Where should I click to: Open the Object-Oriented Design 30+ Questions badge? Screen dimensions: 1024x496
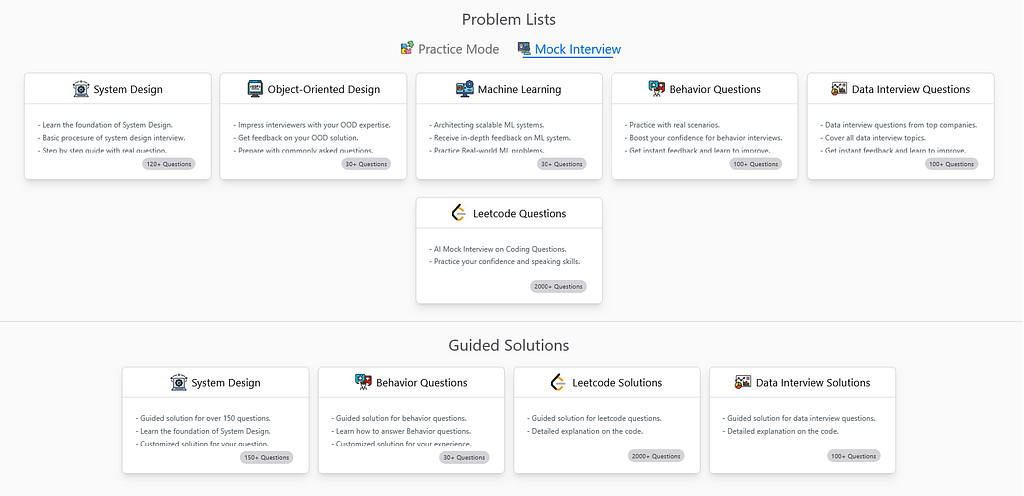[366, 164]
